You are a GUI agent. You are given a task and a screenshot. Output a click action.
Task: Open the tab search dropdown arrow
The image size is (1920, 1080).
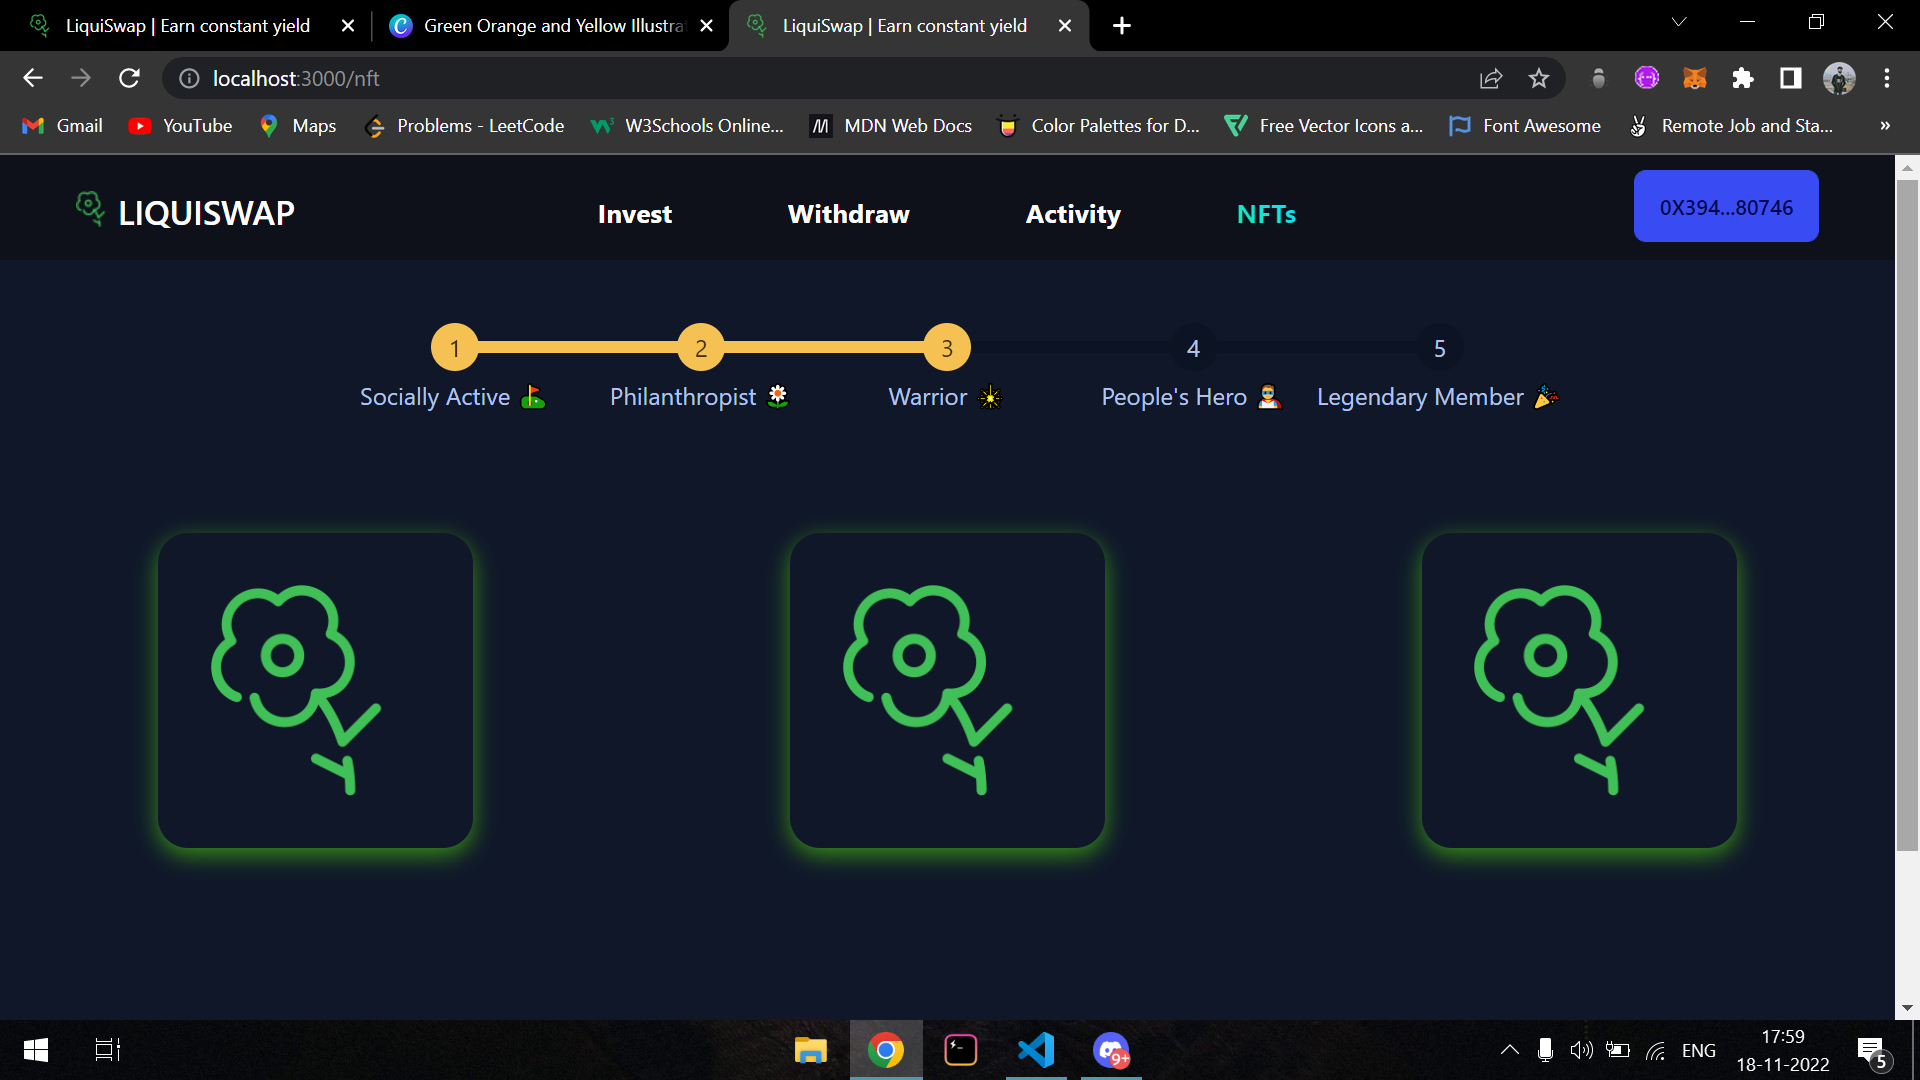[1679, 23]
